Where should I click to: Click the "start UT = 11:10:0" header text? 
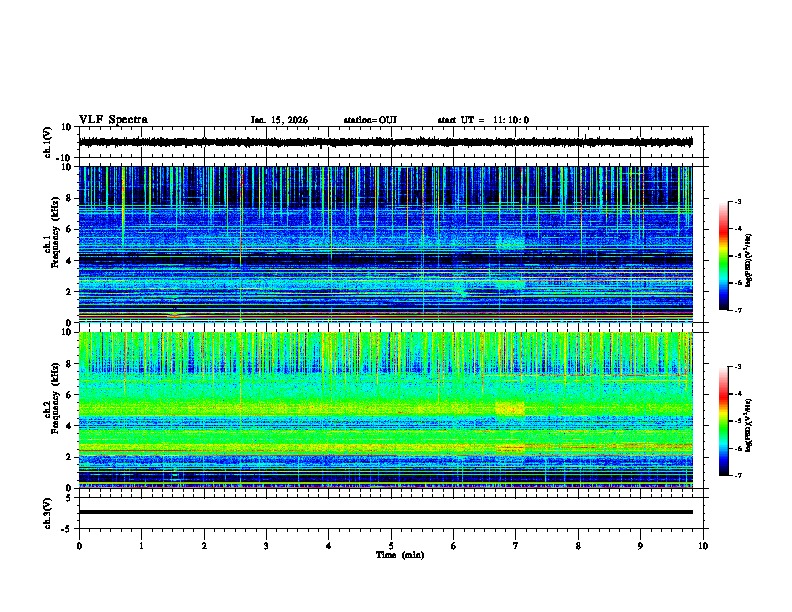pos(483,120)
